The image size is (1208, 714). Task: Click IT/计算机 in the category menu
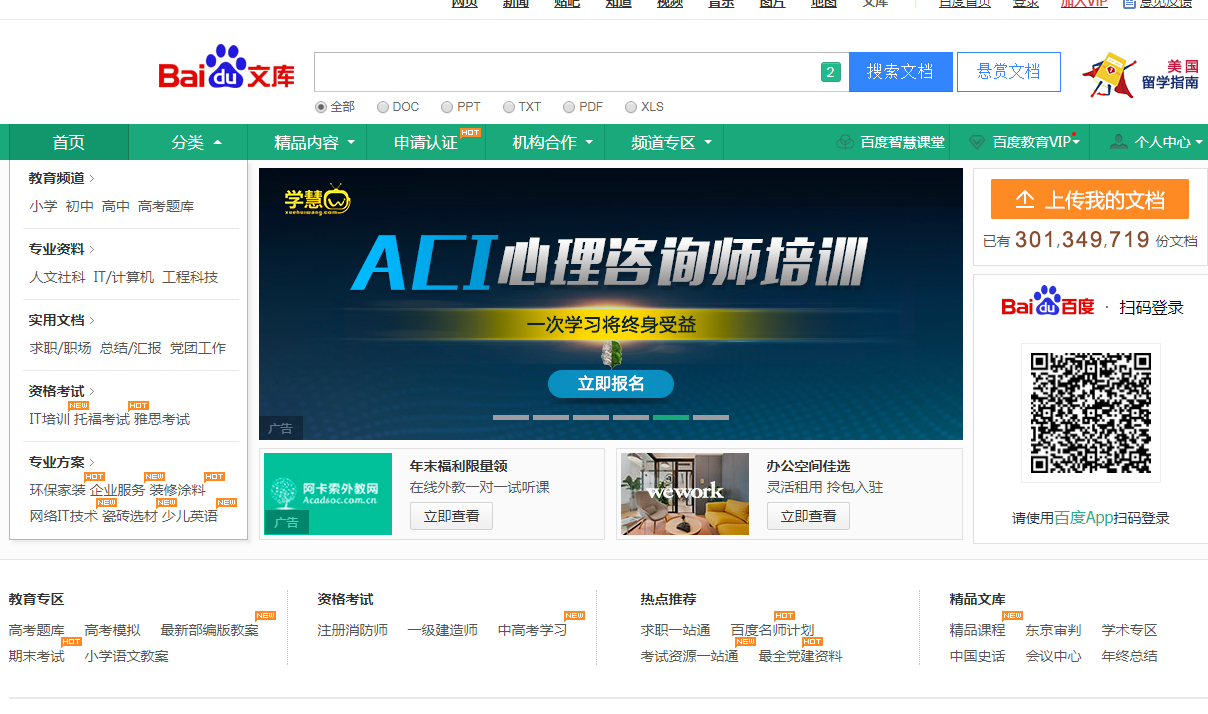(x=124, y=277)
